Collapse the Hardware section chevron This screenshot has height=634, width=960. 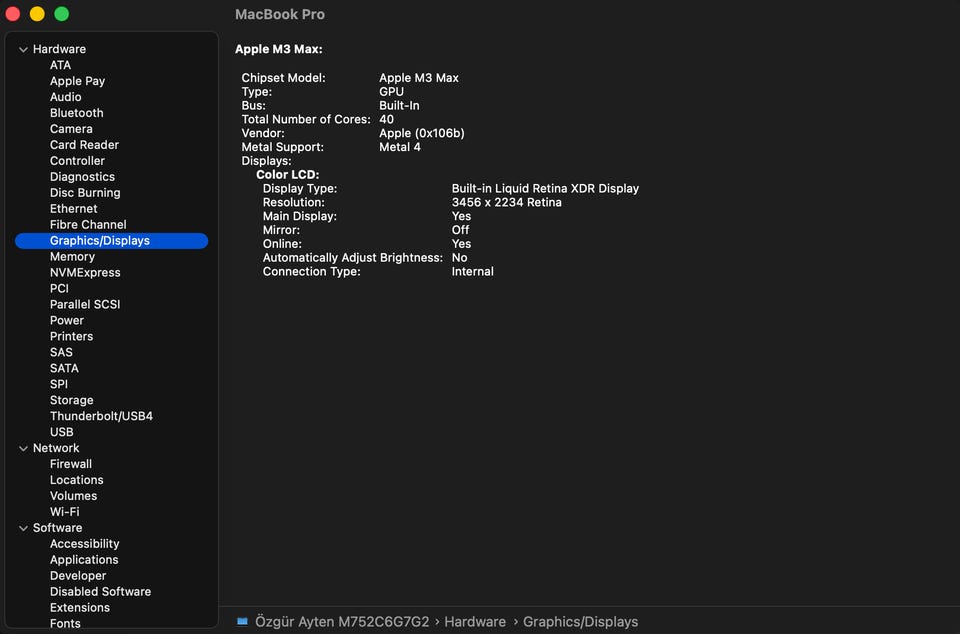click(x=23, y=49)
